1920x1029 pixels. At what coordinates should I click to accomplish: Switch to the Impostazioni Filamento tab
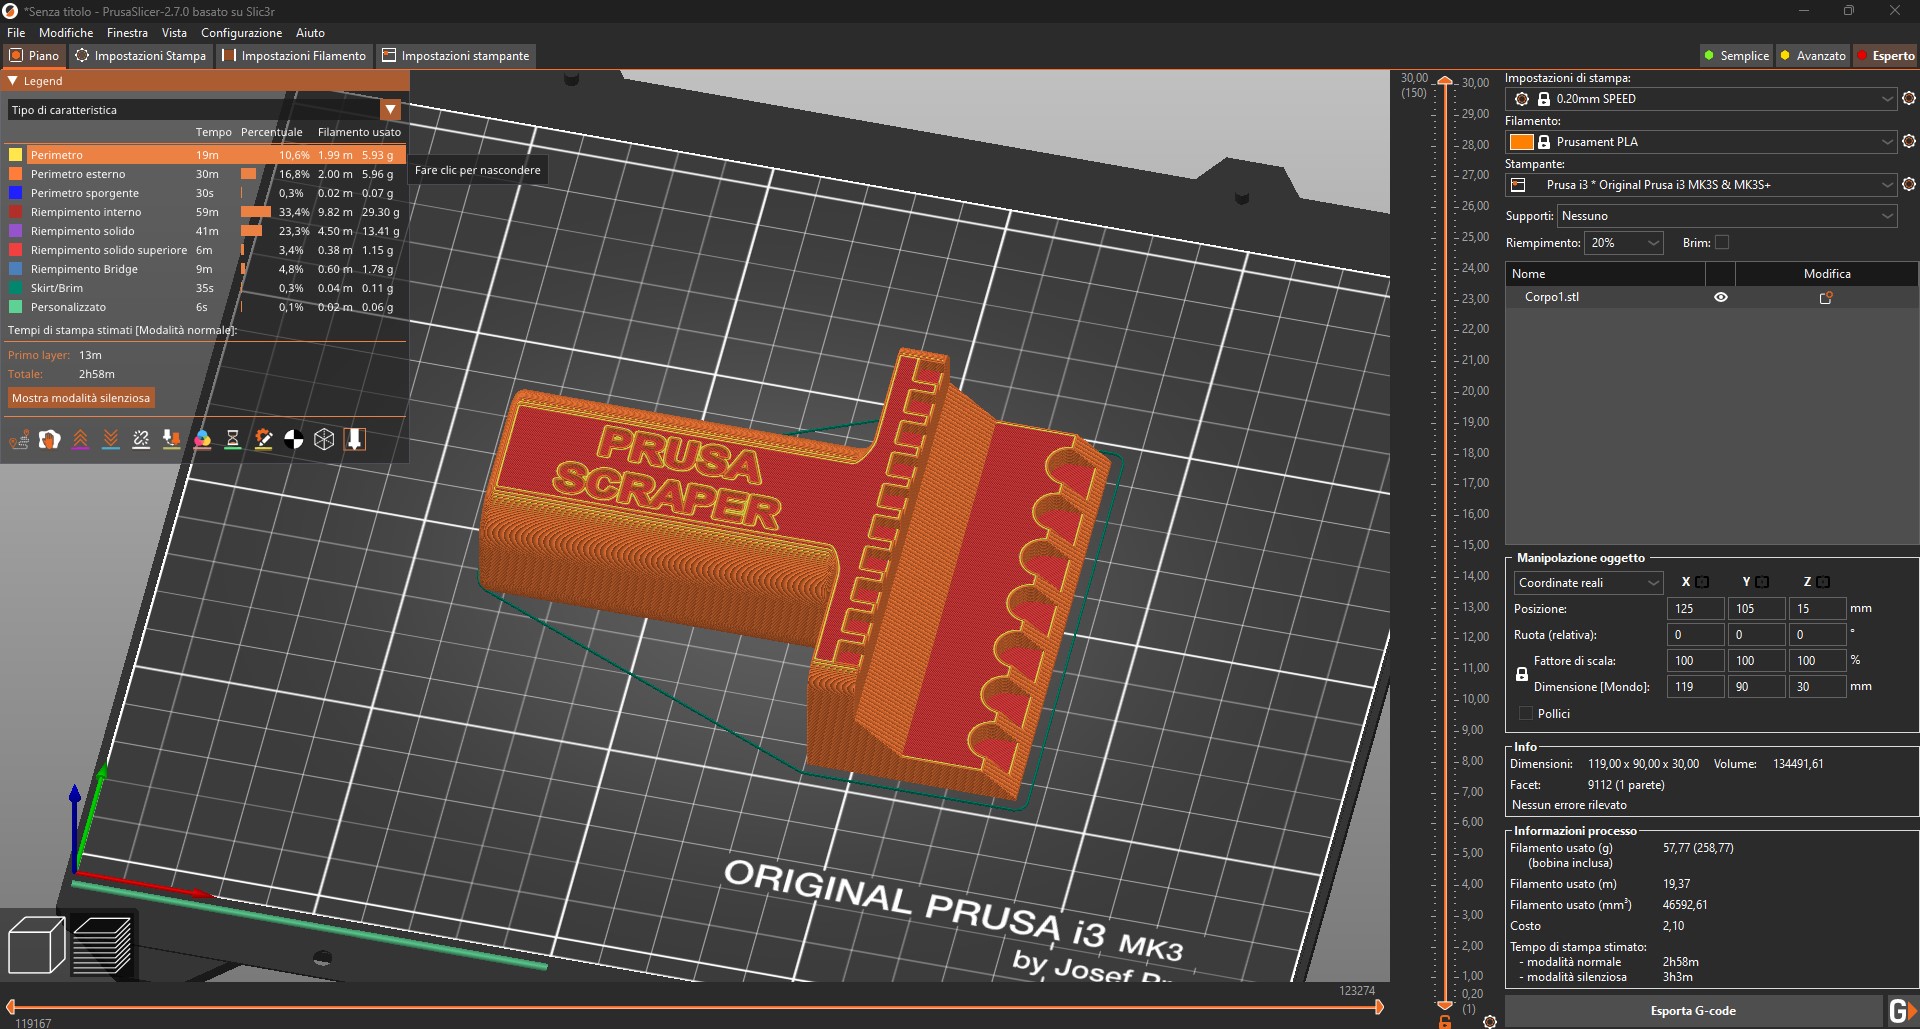tap(293, 55)
